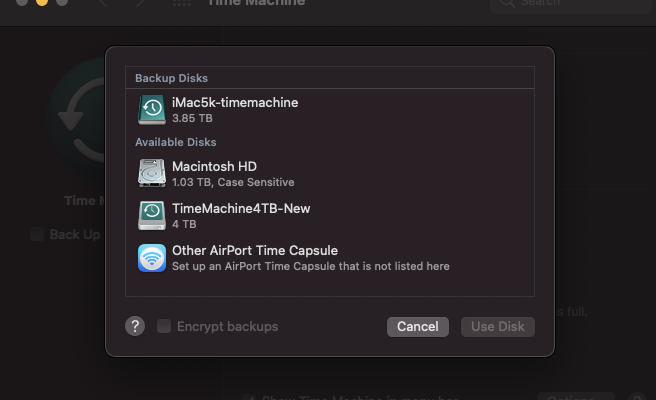656x400 pixels.
Task: Cancel the disk selection dialog
Action: click(x=418, y=326)
